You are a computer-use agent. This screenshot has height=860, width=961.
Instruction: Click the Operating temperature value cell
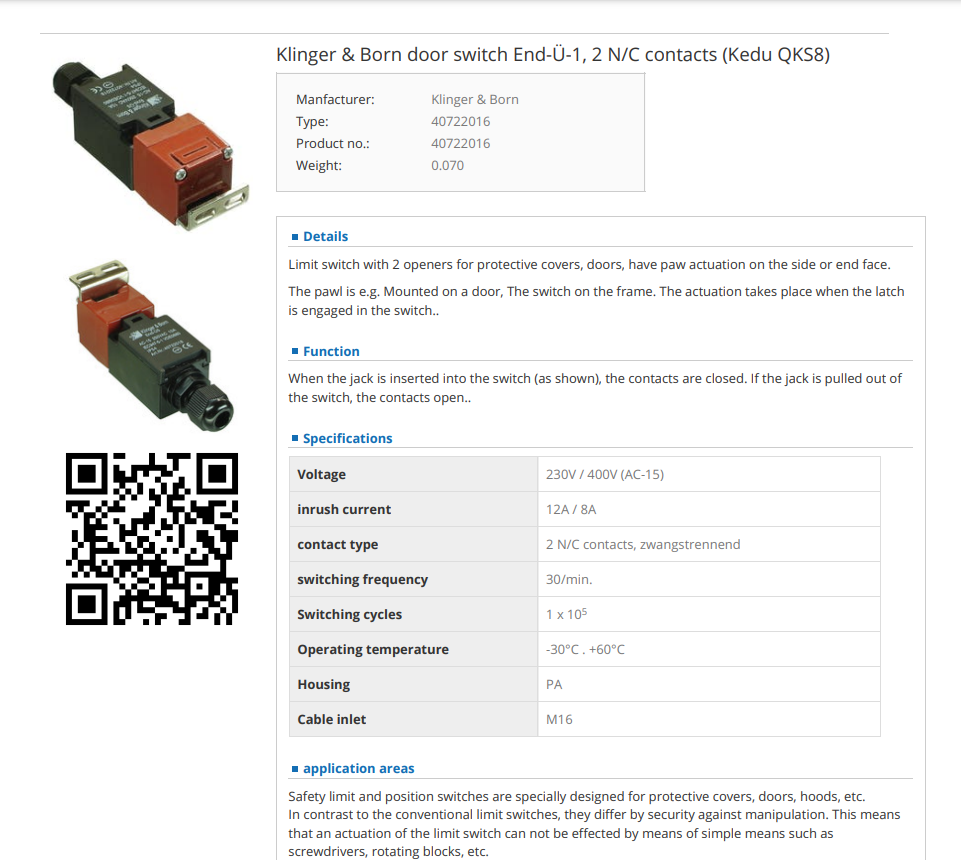click(708, 649)
